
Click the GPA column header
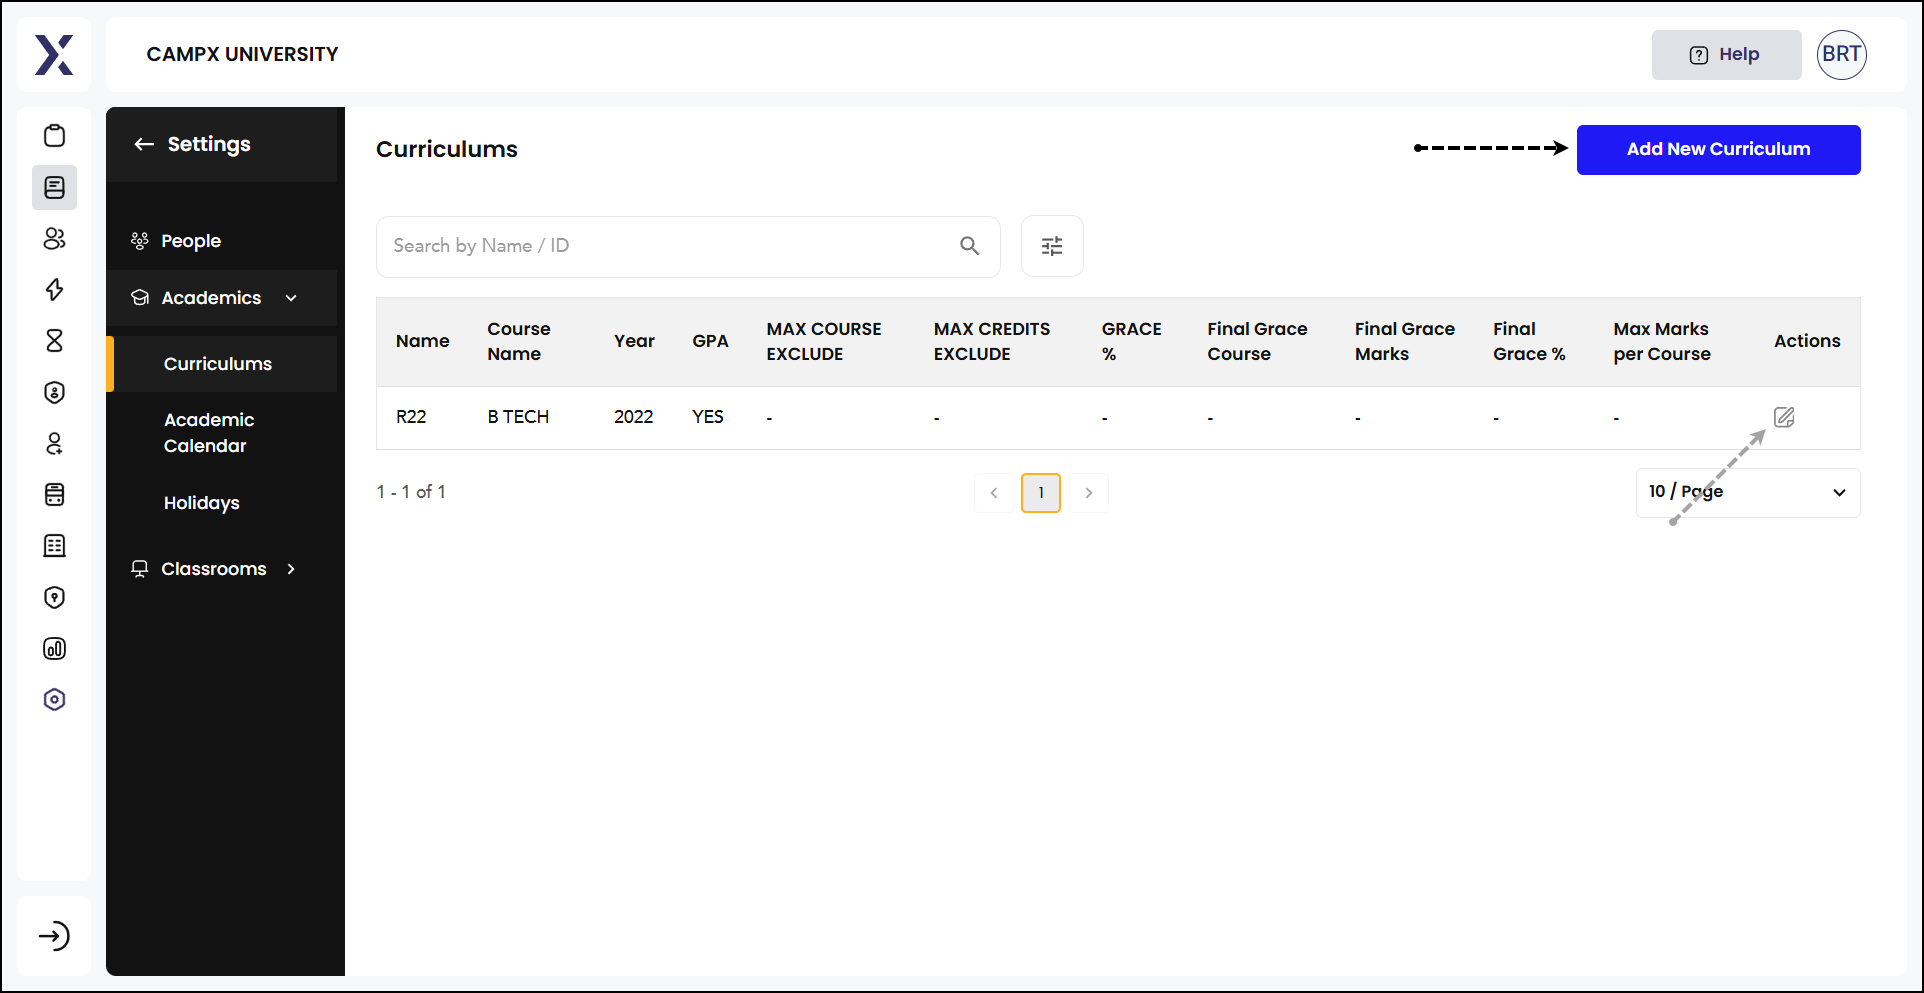pos(710,341)
